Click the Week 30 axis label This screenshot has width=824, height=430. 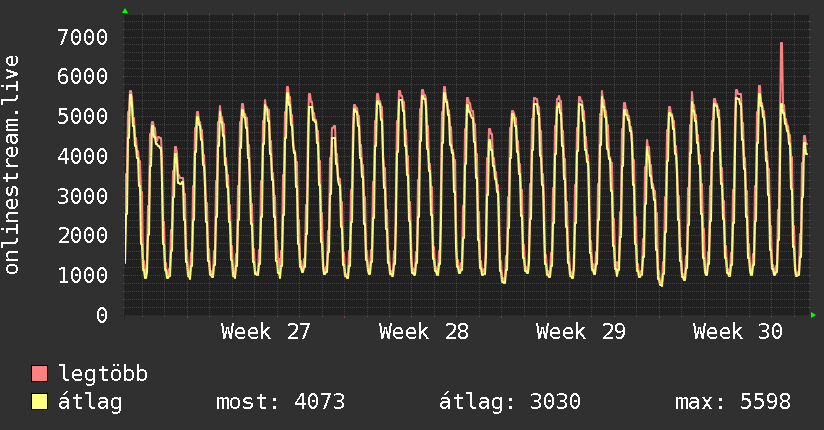pyautogui.click(x=738, y=332)
